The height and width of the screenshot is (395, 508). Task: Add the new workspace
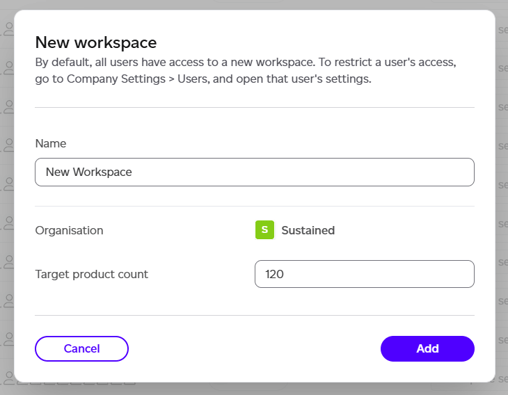(427, 349)
